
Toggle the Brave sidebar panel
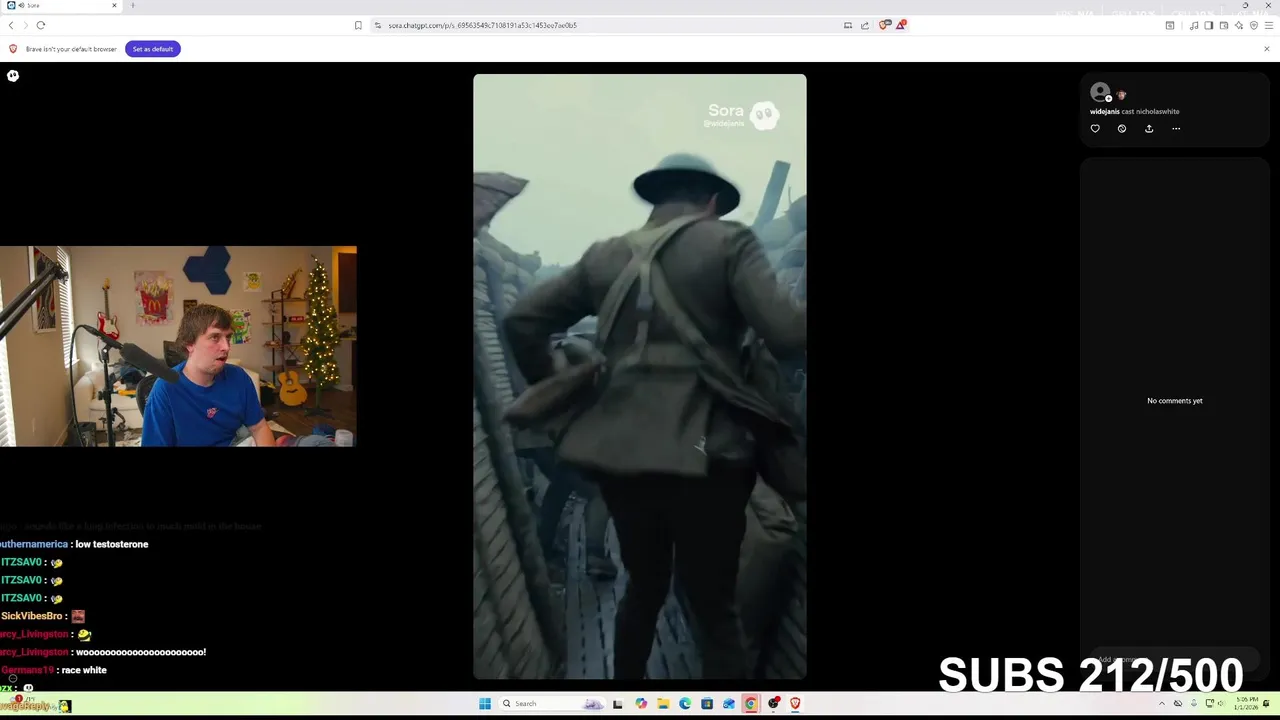coord(1209,25)
